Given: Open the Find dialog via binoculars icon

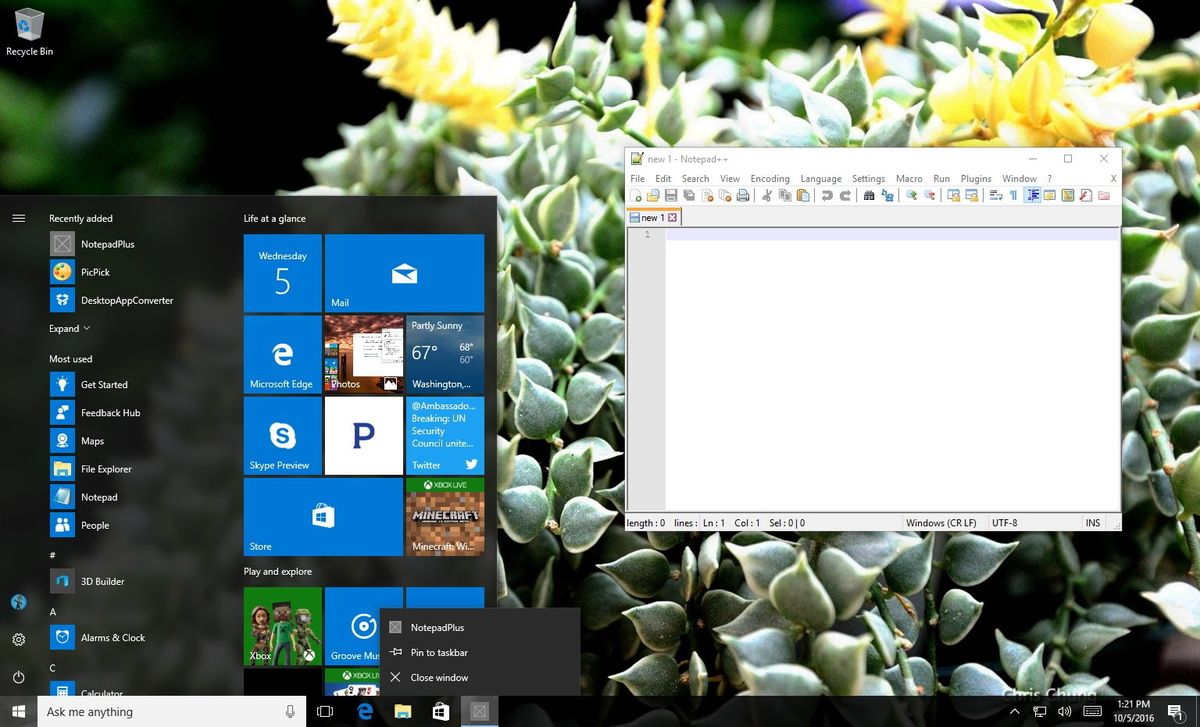Looking at the screenshot, I should [x=868, y=195].
